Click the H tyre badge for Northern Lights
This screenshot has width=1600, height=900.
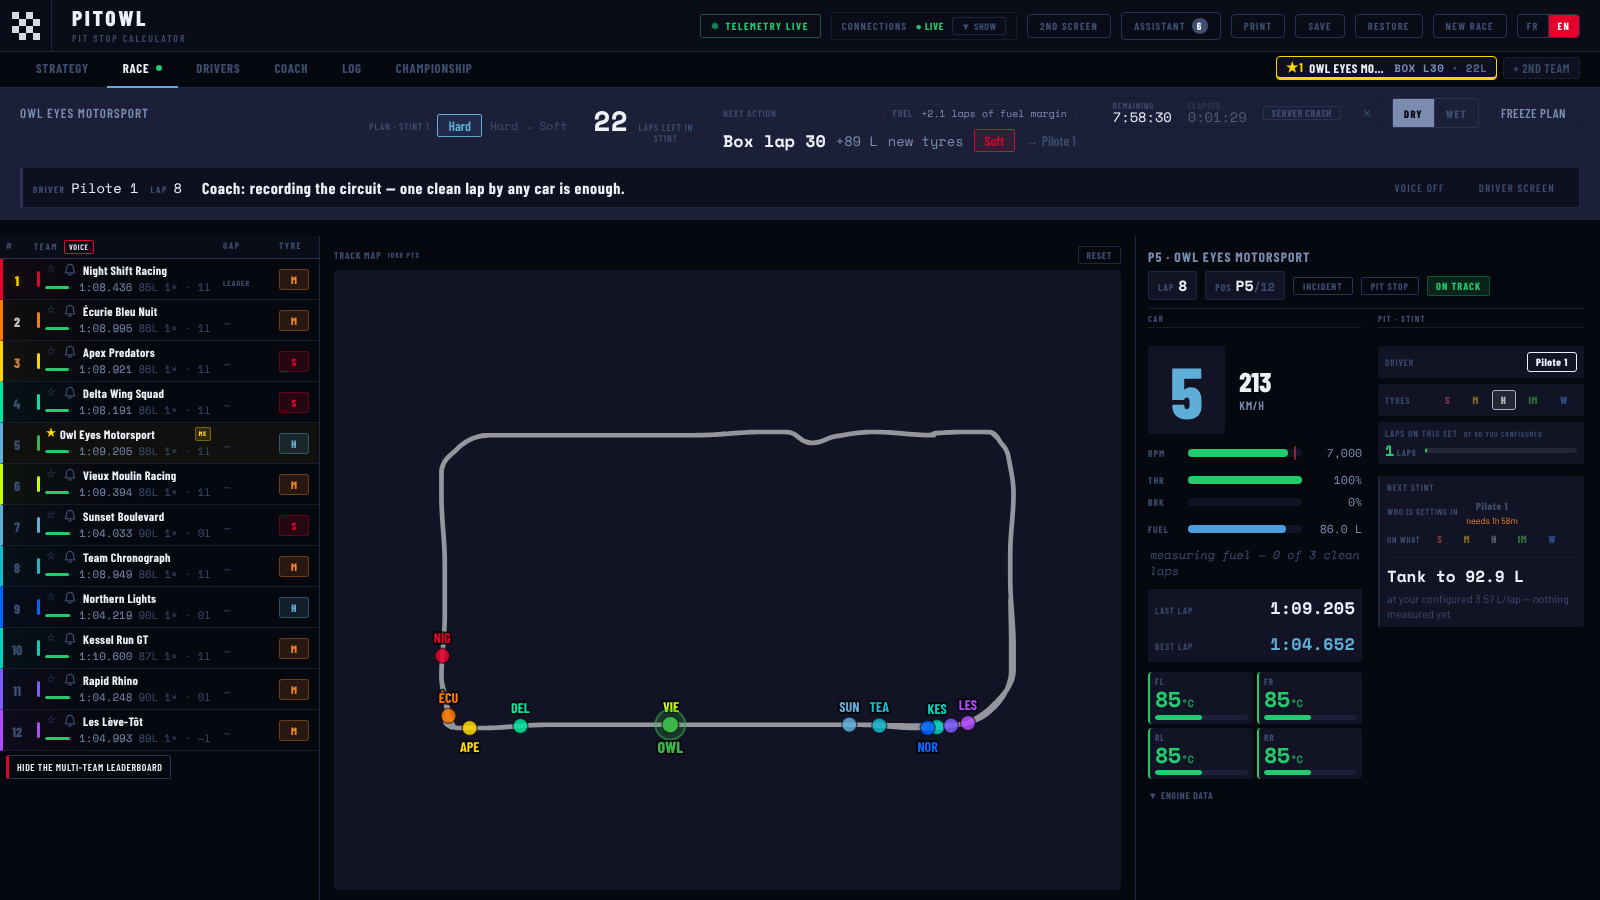point(294,608)
